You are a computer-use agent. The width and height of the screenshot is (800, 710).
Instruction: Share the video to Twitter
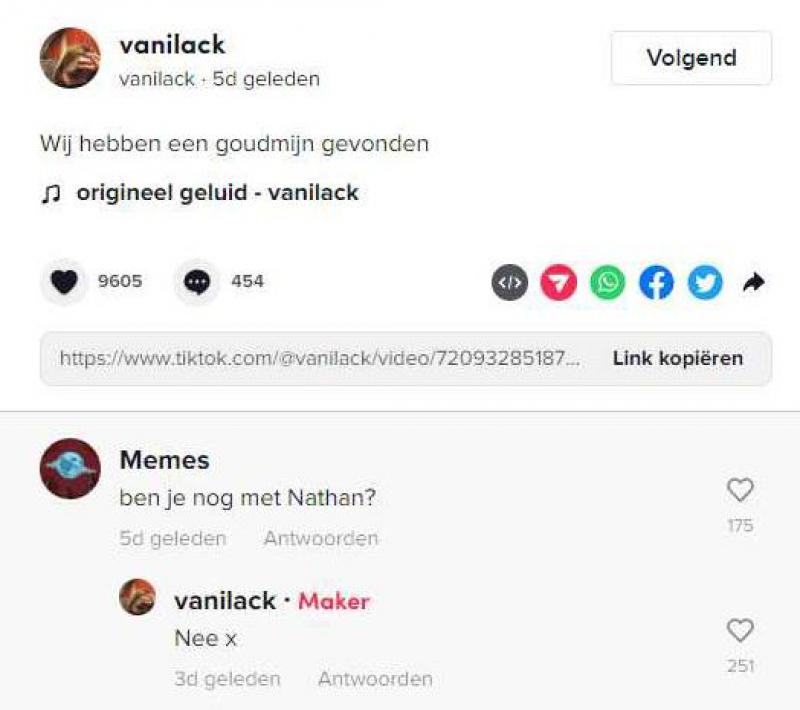(705, 283)
